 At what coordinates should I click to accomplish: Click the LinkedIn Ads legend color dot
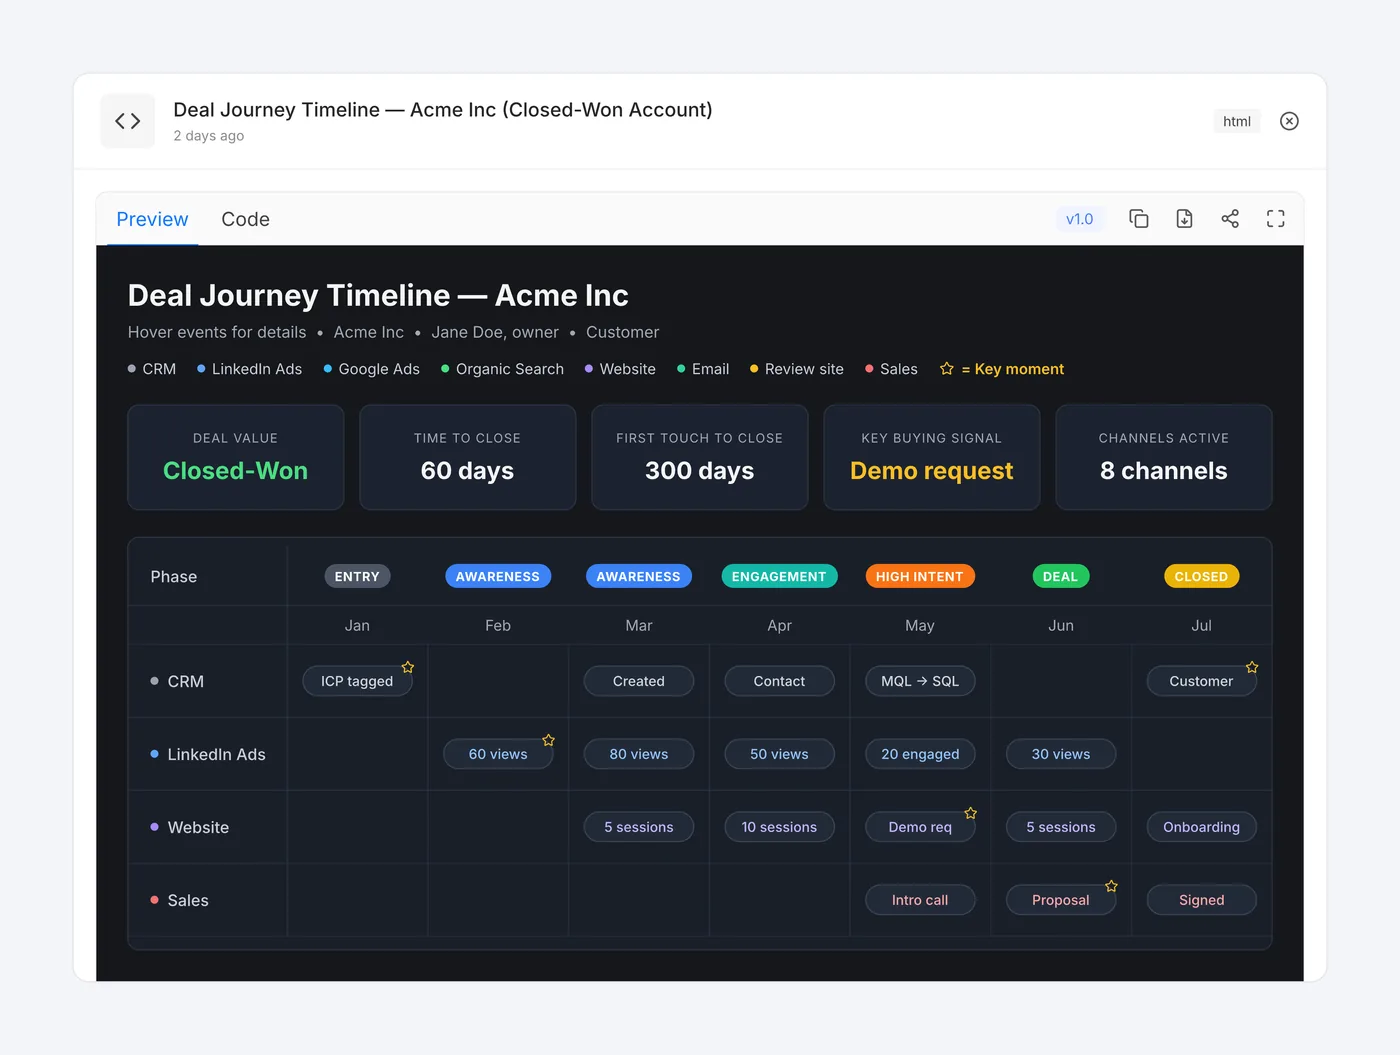click(201, 369)
